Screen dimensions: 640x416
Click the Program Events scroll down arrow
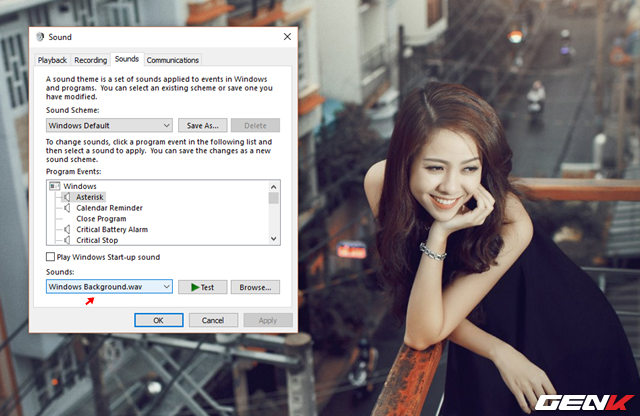click(273, 239)
